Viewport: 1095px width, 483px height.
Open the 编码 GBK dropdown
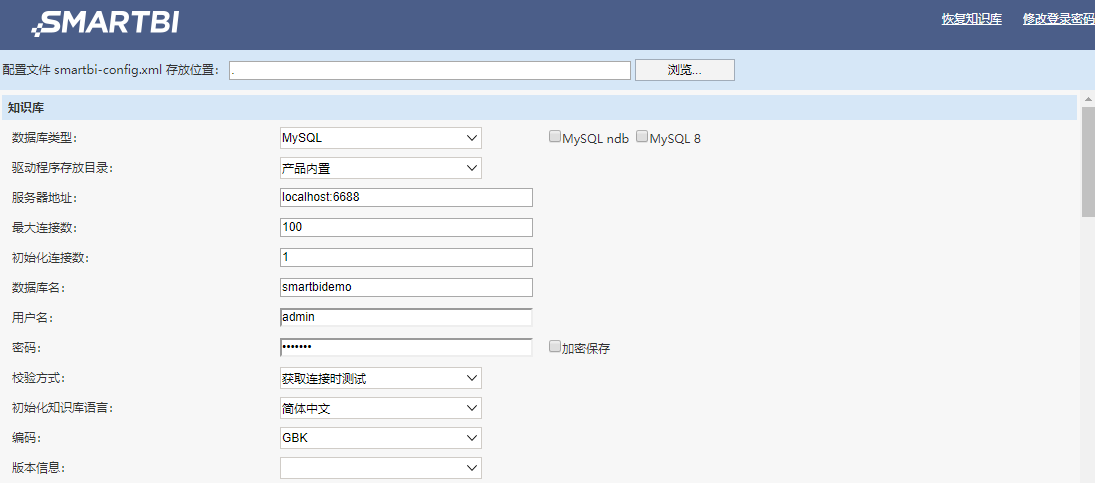pyautogui.click(x=381, y=438)
